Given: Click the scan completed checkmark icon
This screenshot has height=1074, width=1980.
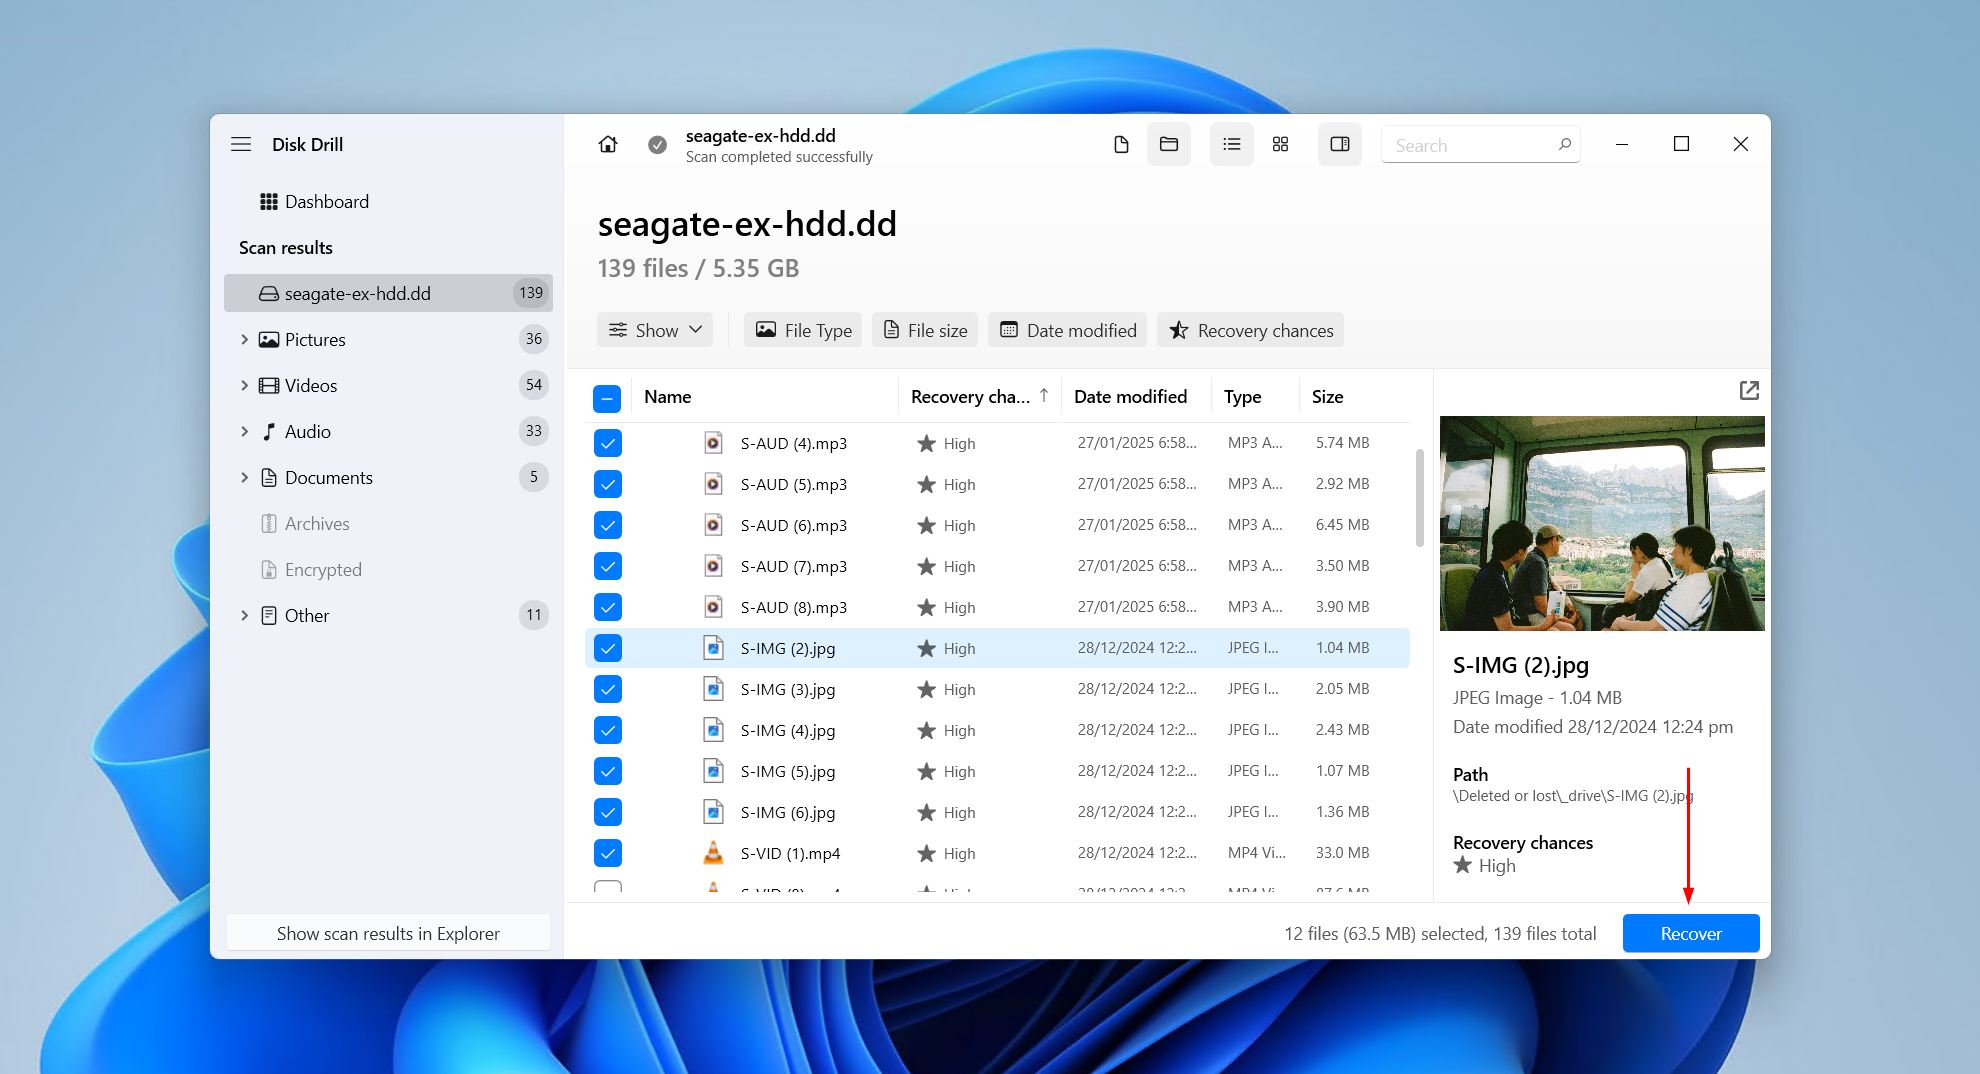Looking at the screenshot, I should tap(657, 145).
